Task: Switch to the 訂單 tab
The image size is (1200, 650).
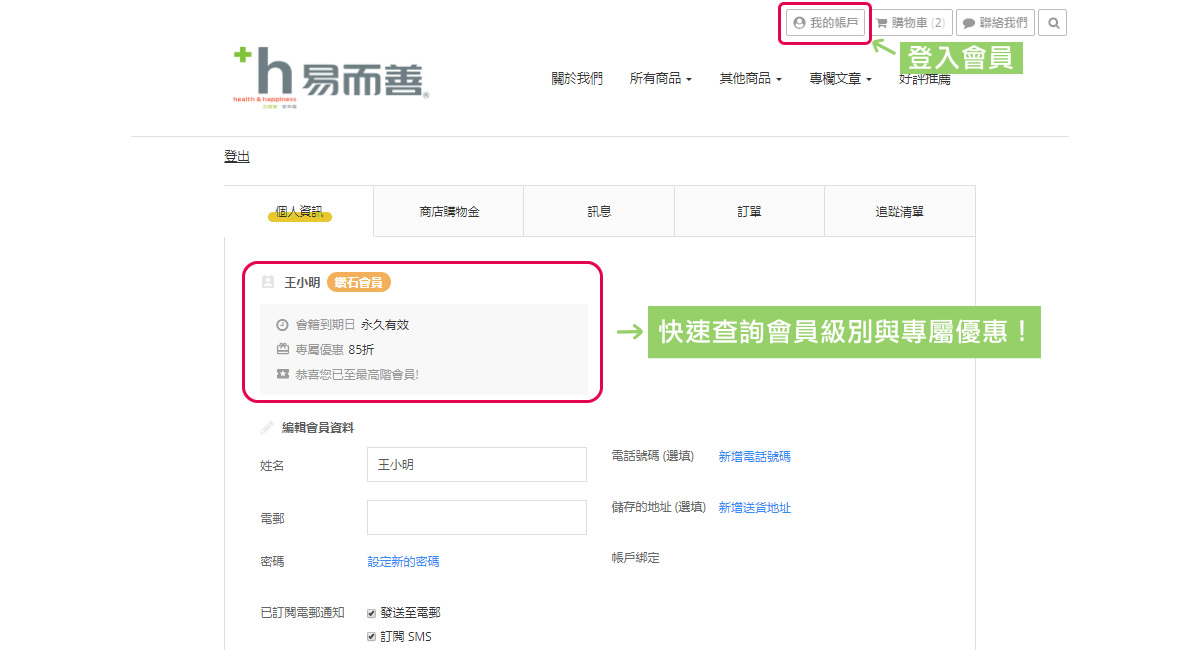Action: 749,212
